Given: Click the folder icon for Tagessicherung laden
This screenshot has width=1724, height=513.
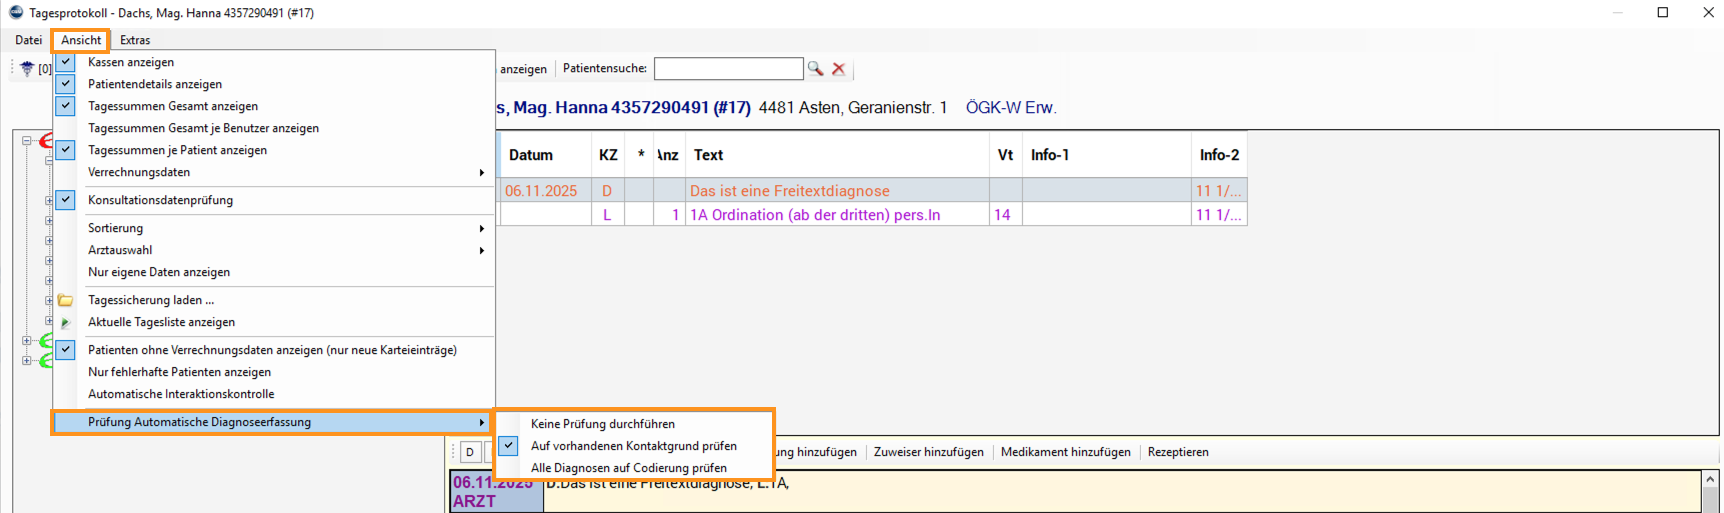Looking at the screenshot, I should pos(65,300).
